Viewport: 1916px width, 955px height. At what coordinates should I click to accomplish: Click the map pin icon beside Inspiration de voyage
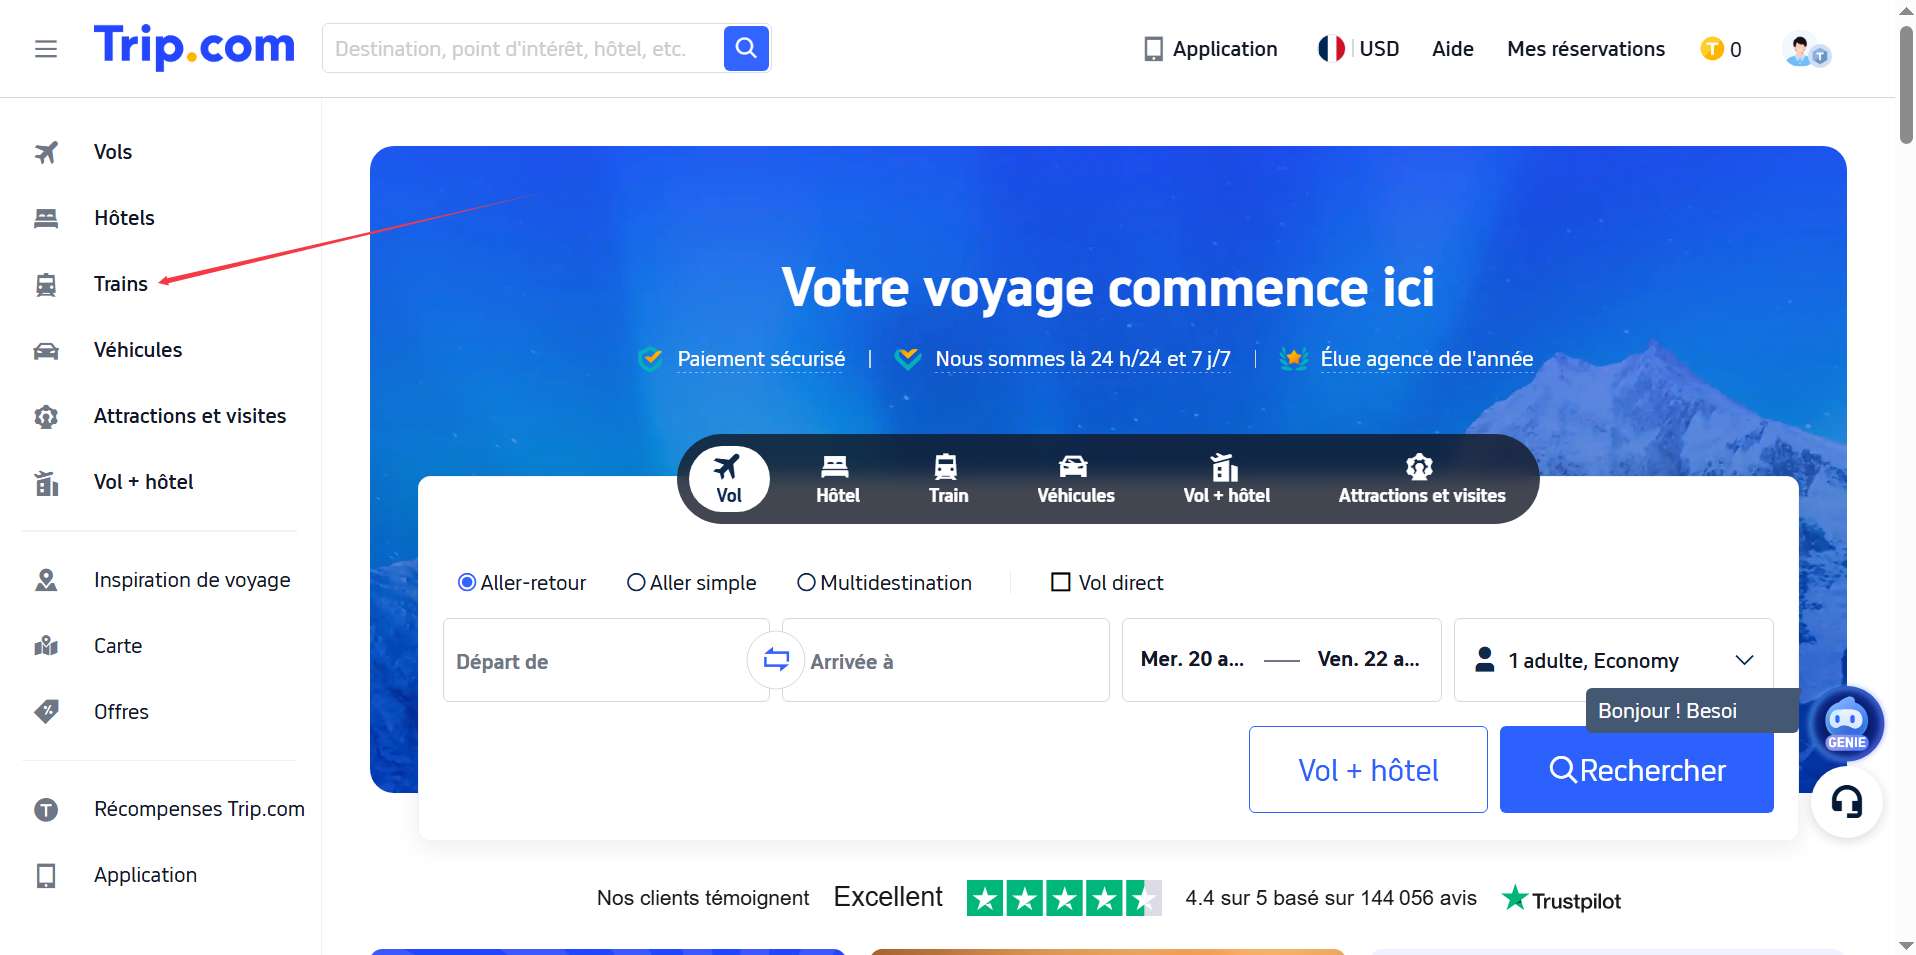tap(46, 580)
